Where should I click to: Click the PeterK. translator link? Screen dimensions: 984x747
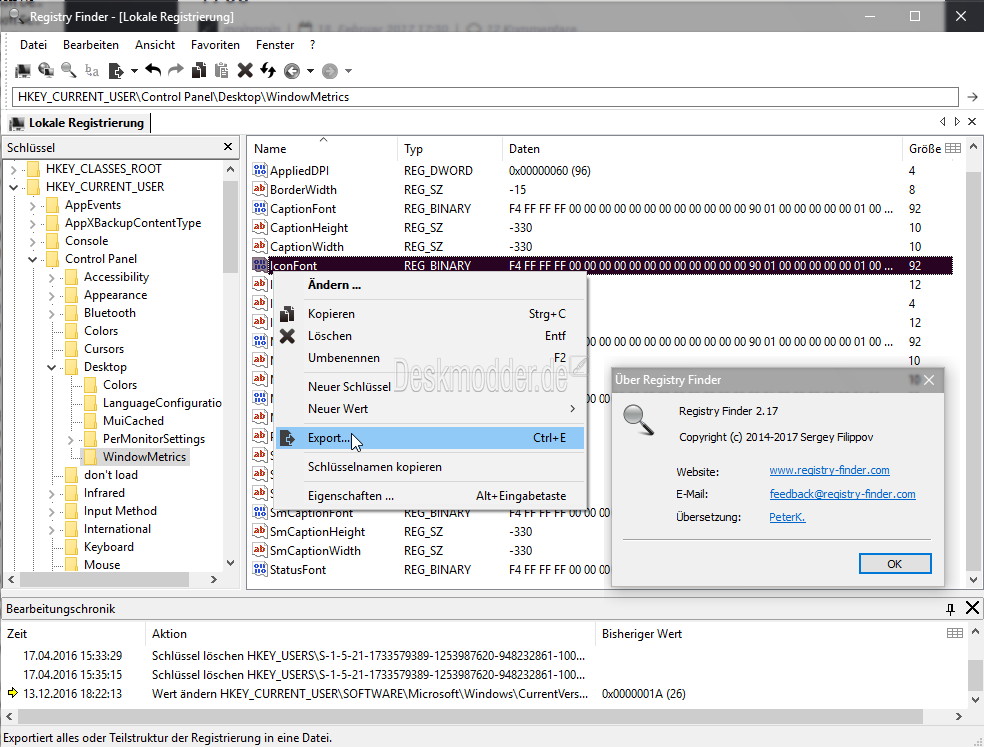click(787, 517)
